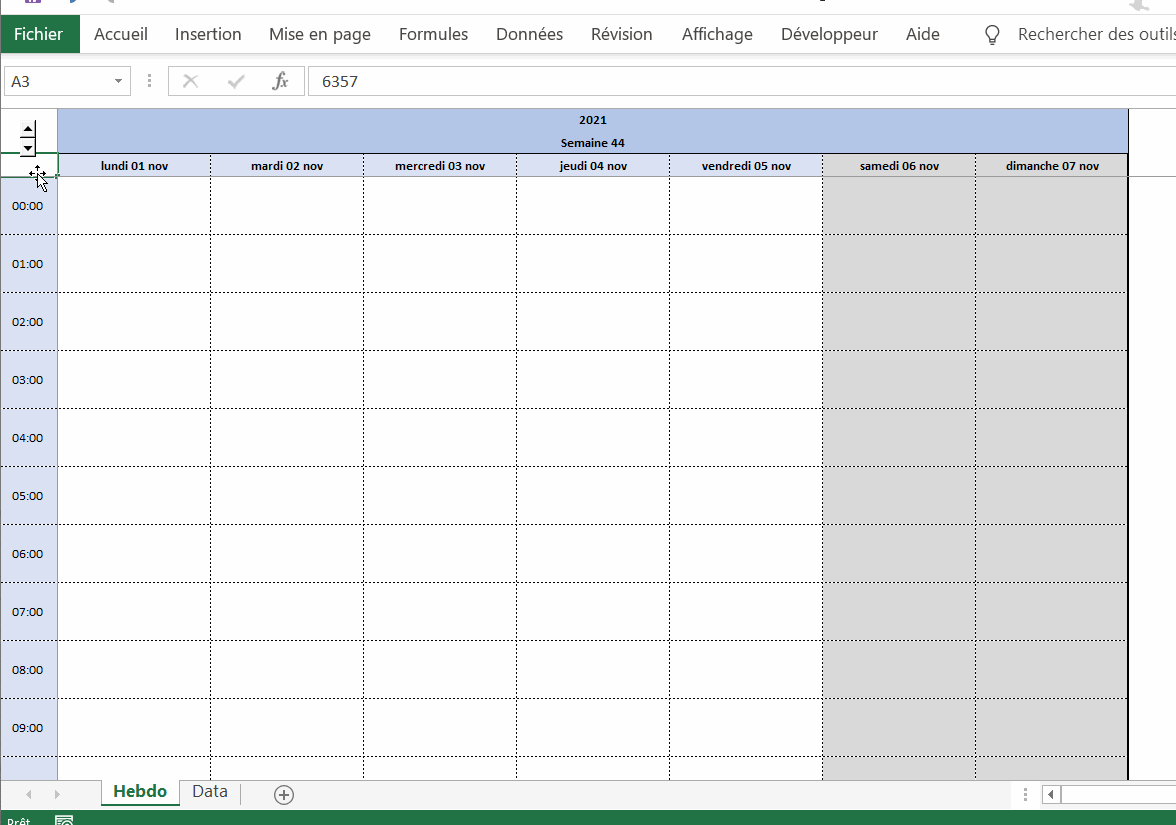Switch to the Data sheet tab
The image size is (1176, 825).
tap(210, 792)
